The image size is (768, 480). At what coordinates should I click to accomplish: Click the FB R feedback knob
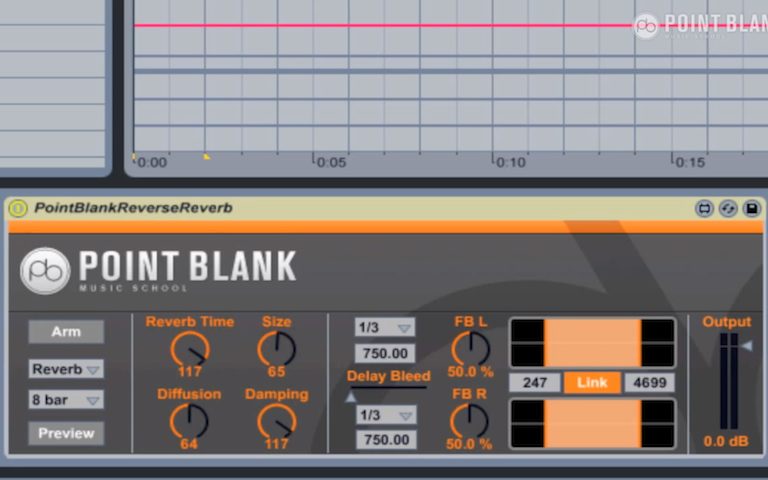469,421
